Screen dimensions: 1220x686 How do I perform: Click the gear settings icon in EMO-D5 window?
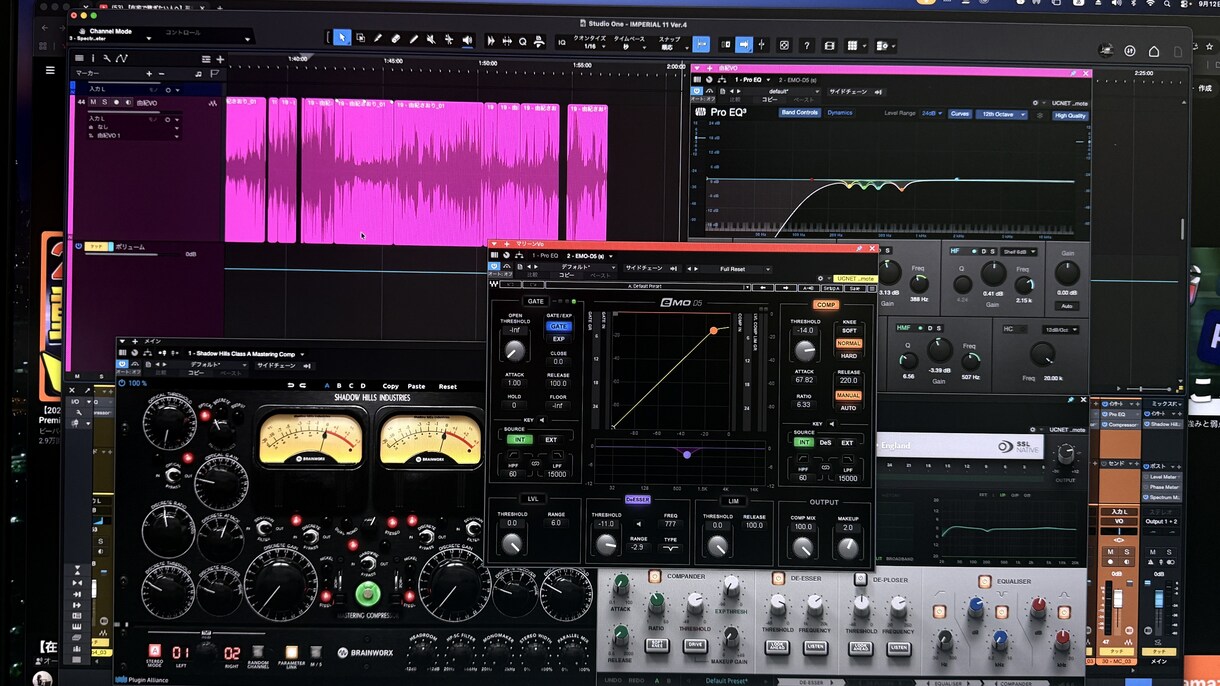pyautogui.click(x=821, y=278)
